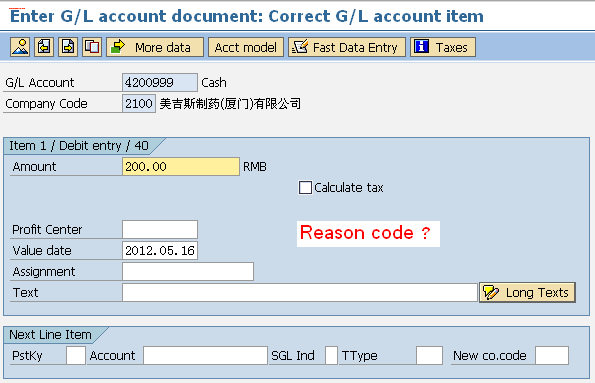The height and width of the screenshot is (383, 595).
Task: Click the Profit Center label
Action: (x=47, y=229)
